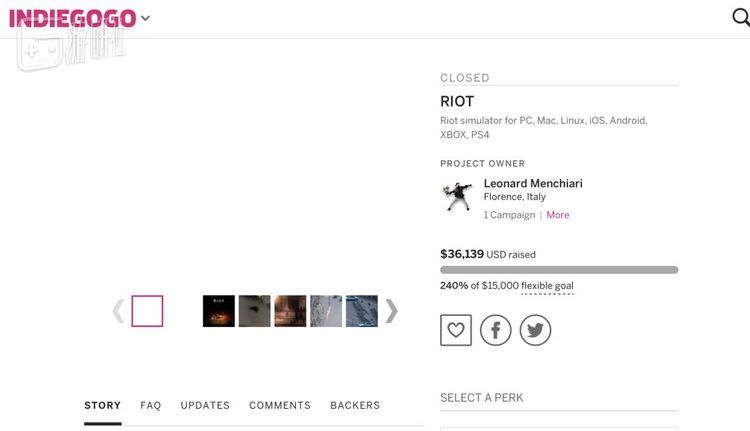Click the funding progress bar
Screen dimensions: 750x431
pos(559,270)
